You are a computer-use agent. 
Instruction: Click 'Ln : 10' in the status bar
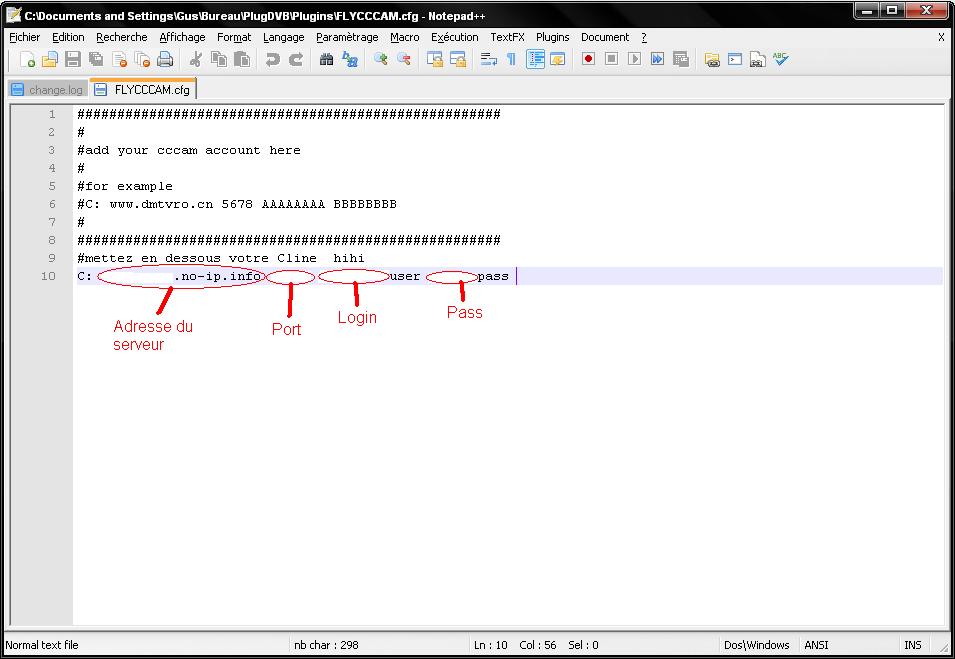(x=490, y=645)
